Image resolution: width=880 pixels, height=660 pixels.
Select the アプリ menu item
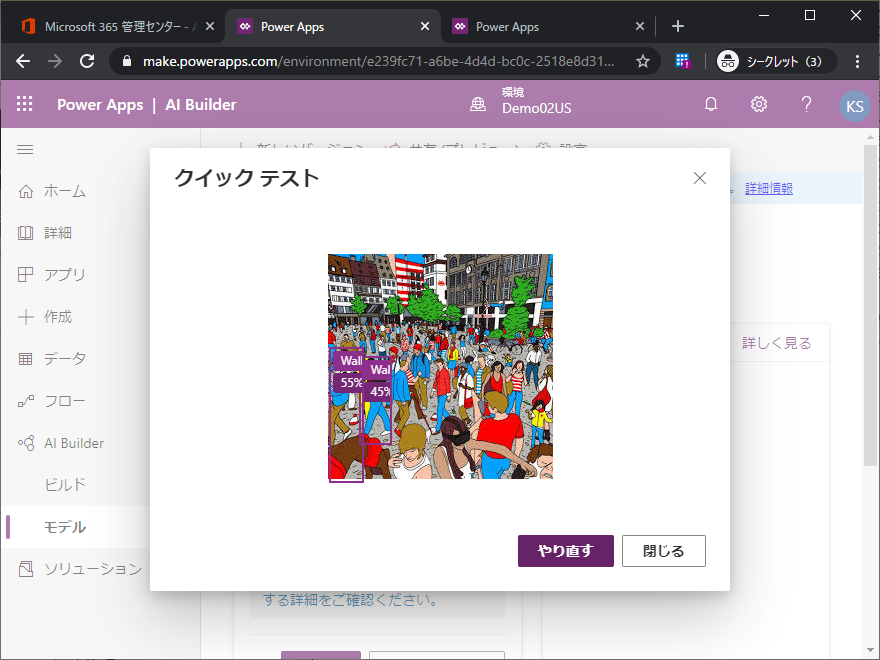click(65, 274)
